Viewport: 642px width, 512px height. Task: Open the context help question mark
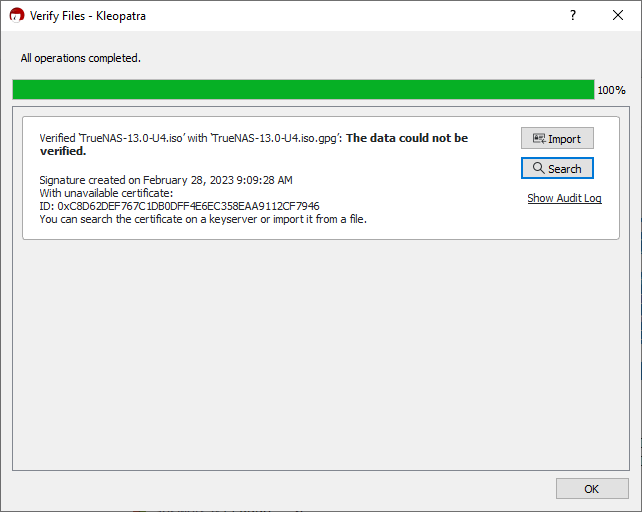[573, 16]
